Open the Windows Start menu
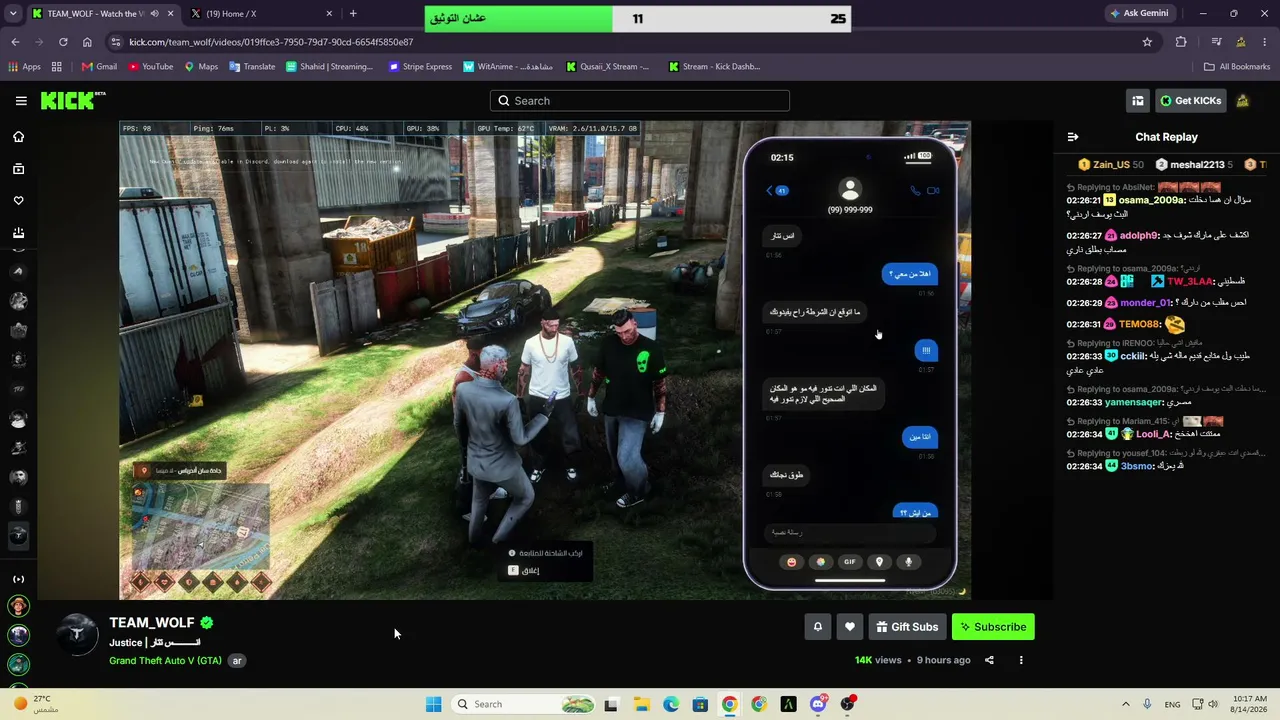 pyautogui.click(x=433, y=704)
